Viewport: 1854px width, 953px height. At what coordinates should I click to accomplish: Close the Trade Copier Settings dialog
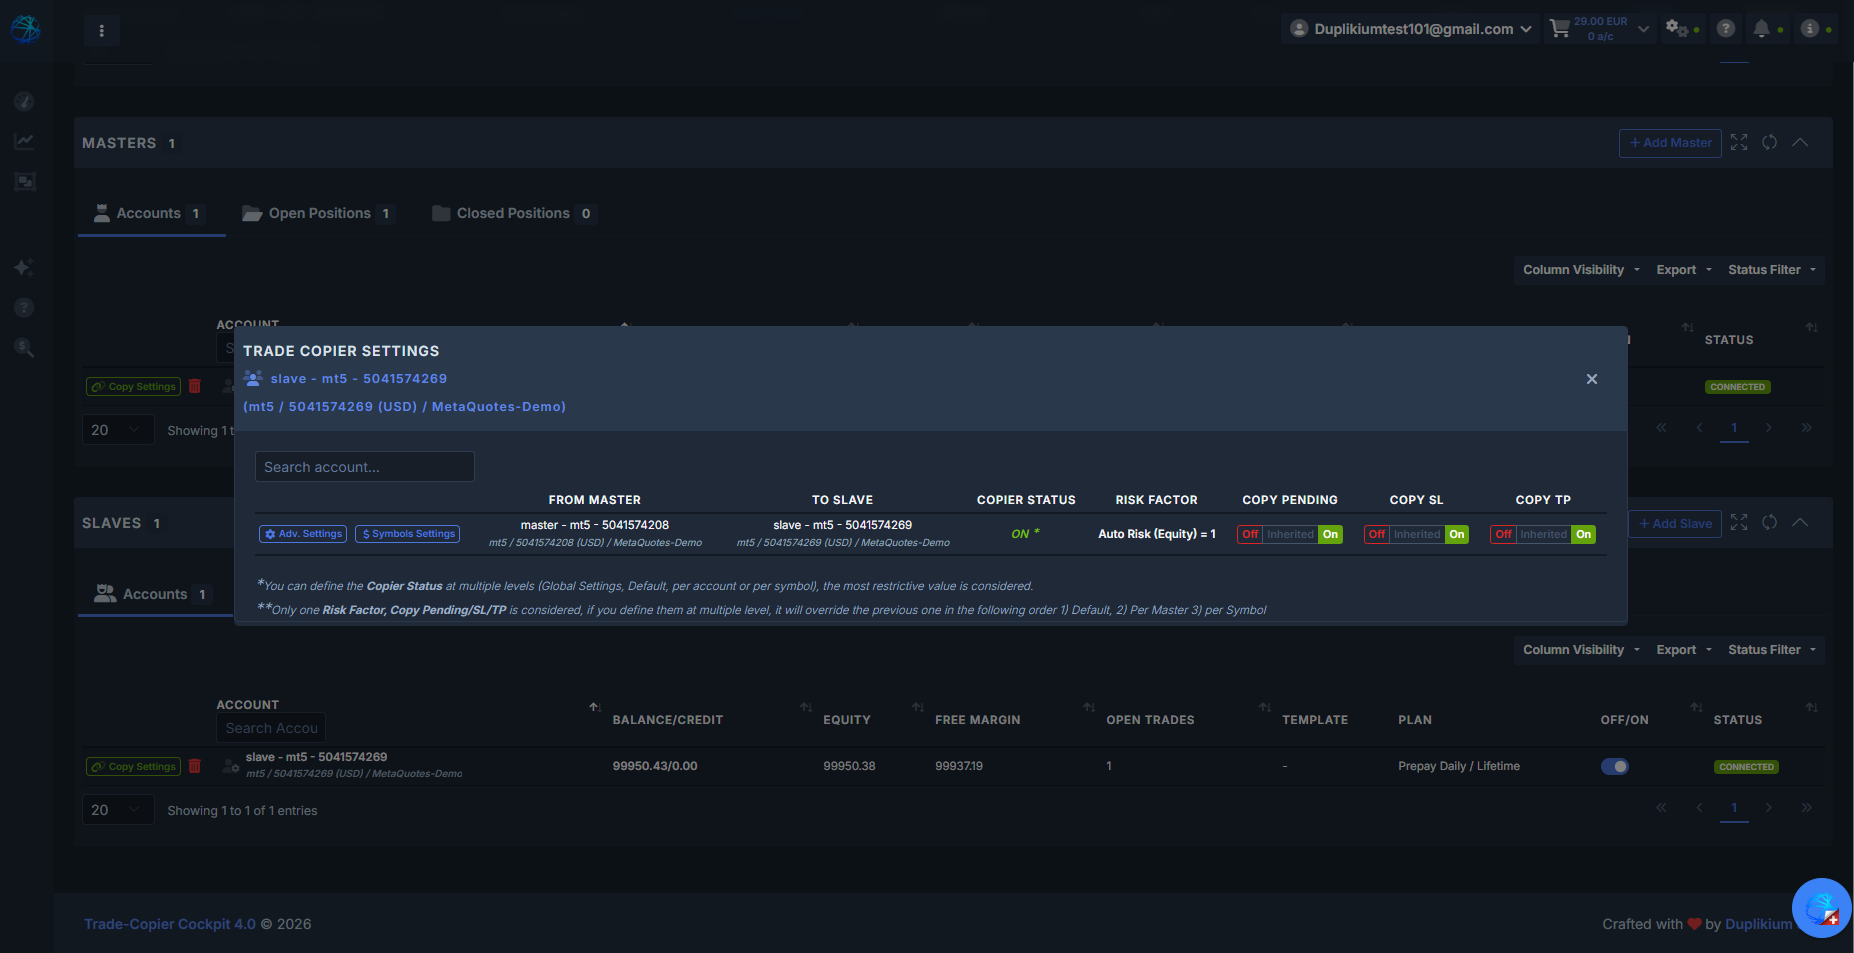[x=1592, y=379]
